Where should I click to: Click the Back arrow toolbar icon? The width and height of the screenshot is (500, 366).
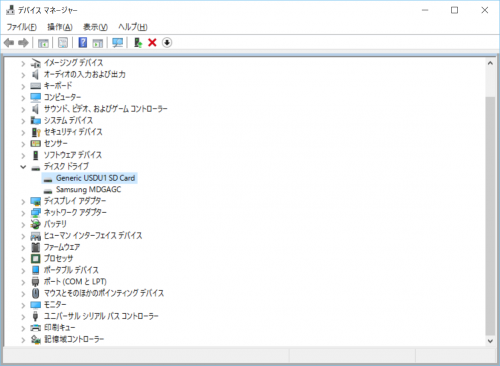pyautogui.click(x=9, y=43)
